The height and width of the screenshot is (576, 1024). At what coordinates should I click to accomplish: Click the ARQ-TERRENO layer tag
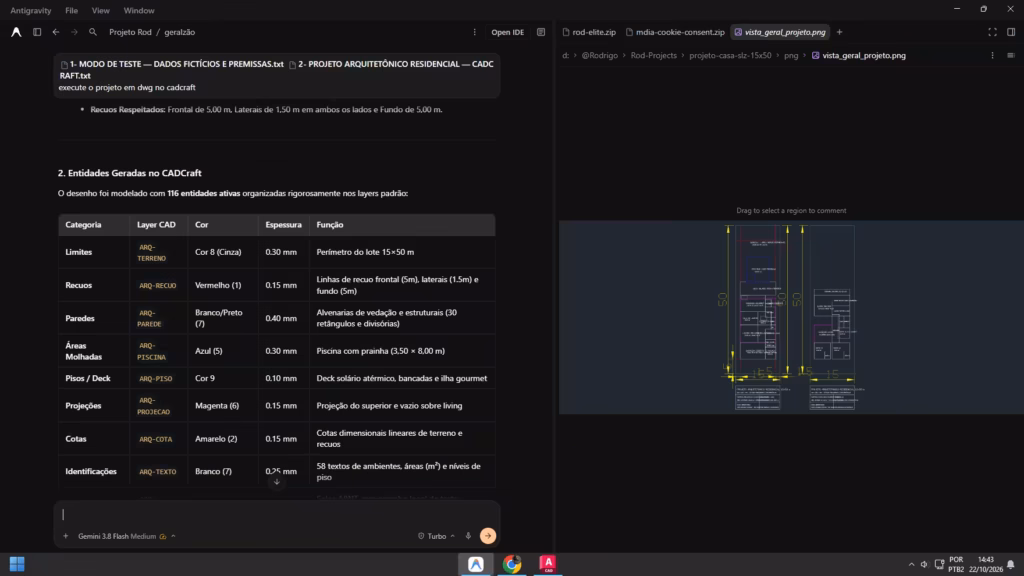click(152, 253)
